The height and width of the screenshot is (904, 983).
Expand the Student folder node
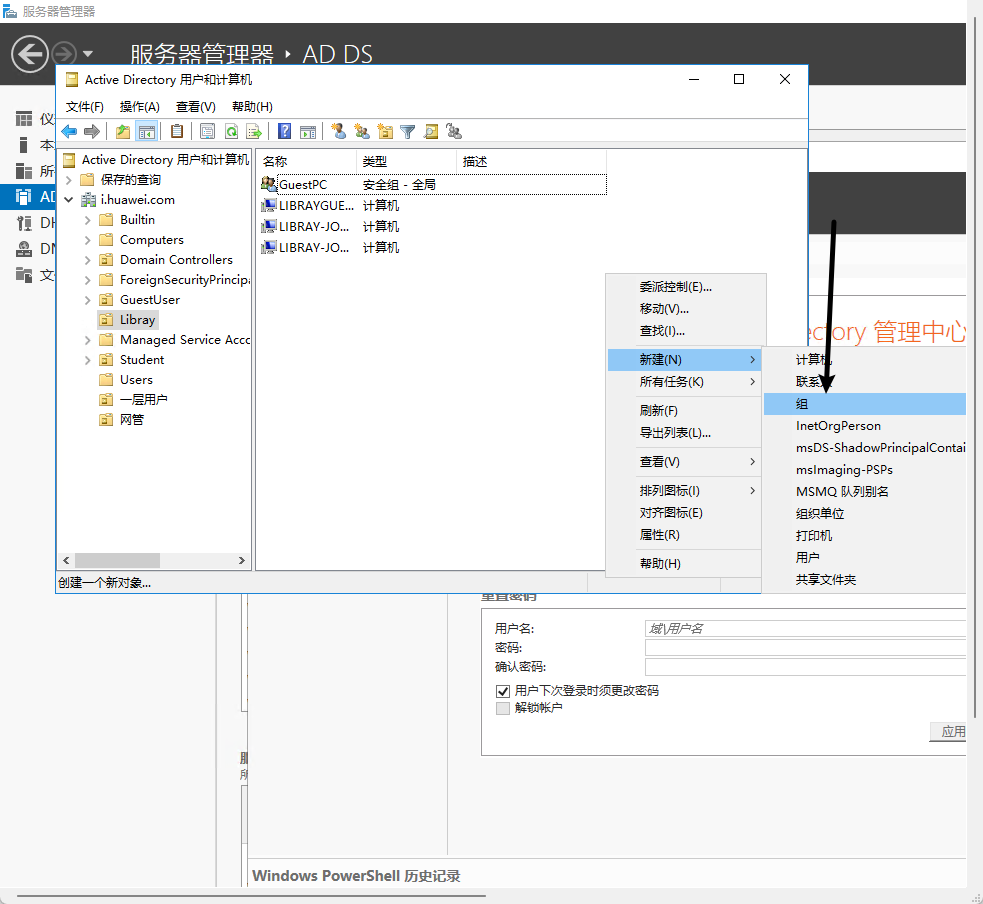point(88,360)
